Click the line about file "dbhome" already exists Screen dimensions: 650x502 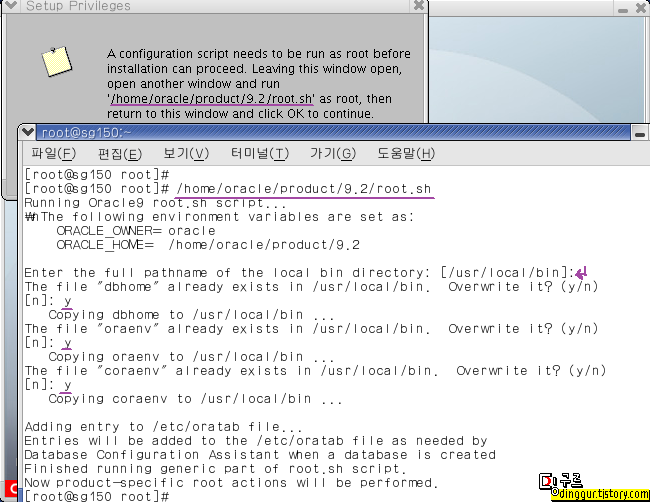(311, 287)
